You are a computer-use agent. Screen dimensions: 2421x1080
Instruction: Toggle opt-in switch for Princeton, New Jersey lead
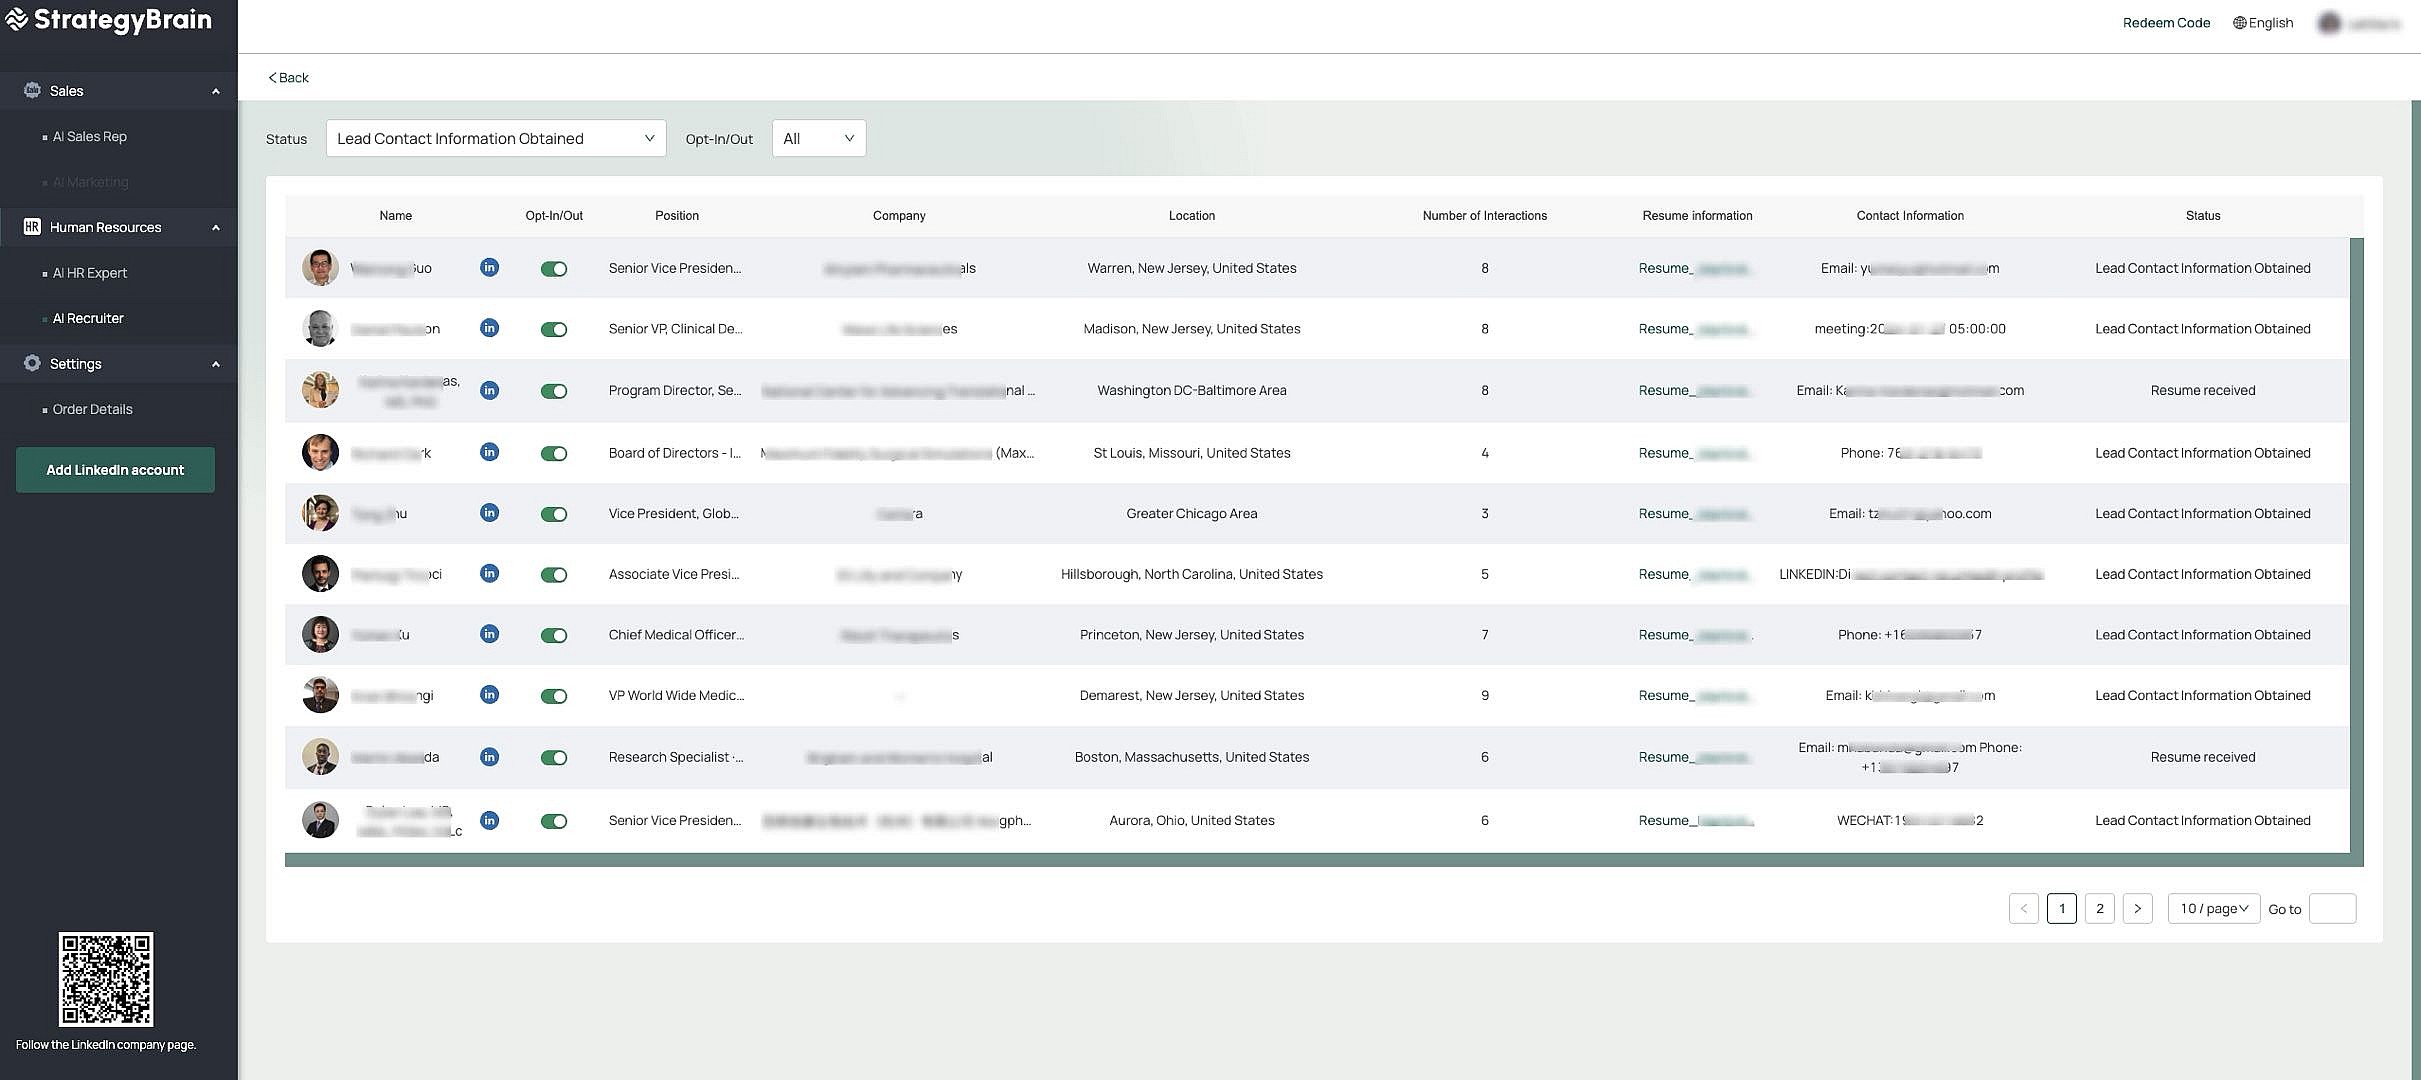[554, 635]
